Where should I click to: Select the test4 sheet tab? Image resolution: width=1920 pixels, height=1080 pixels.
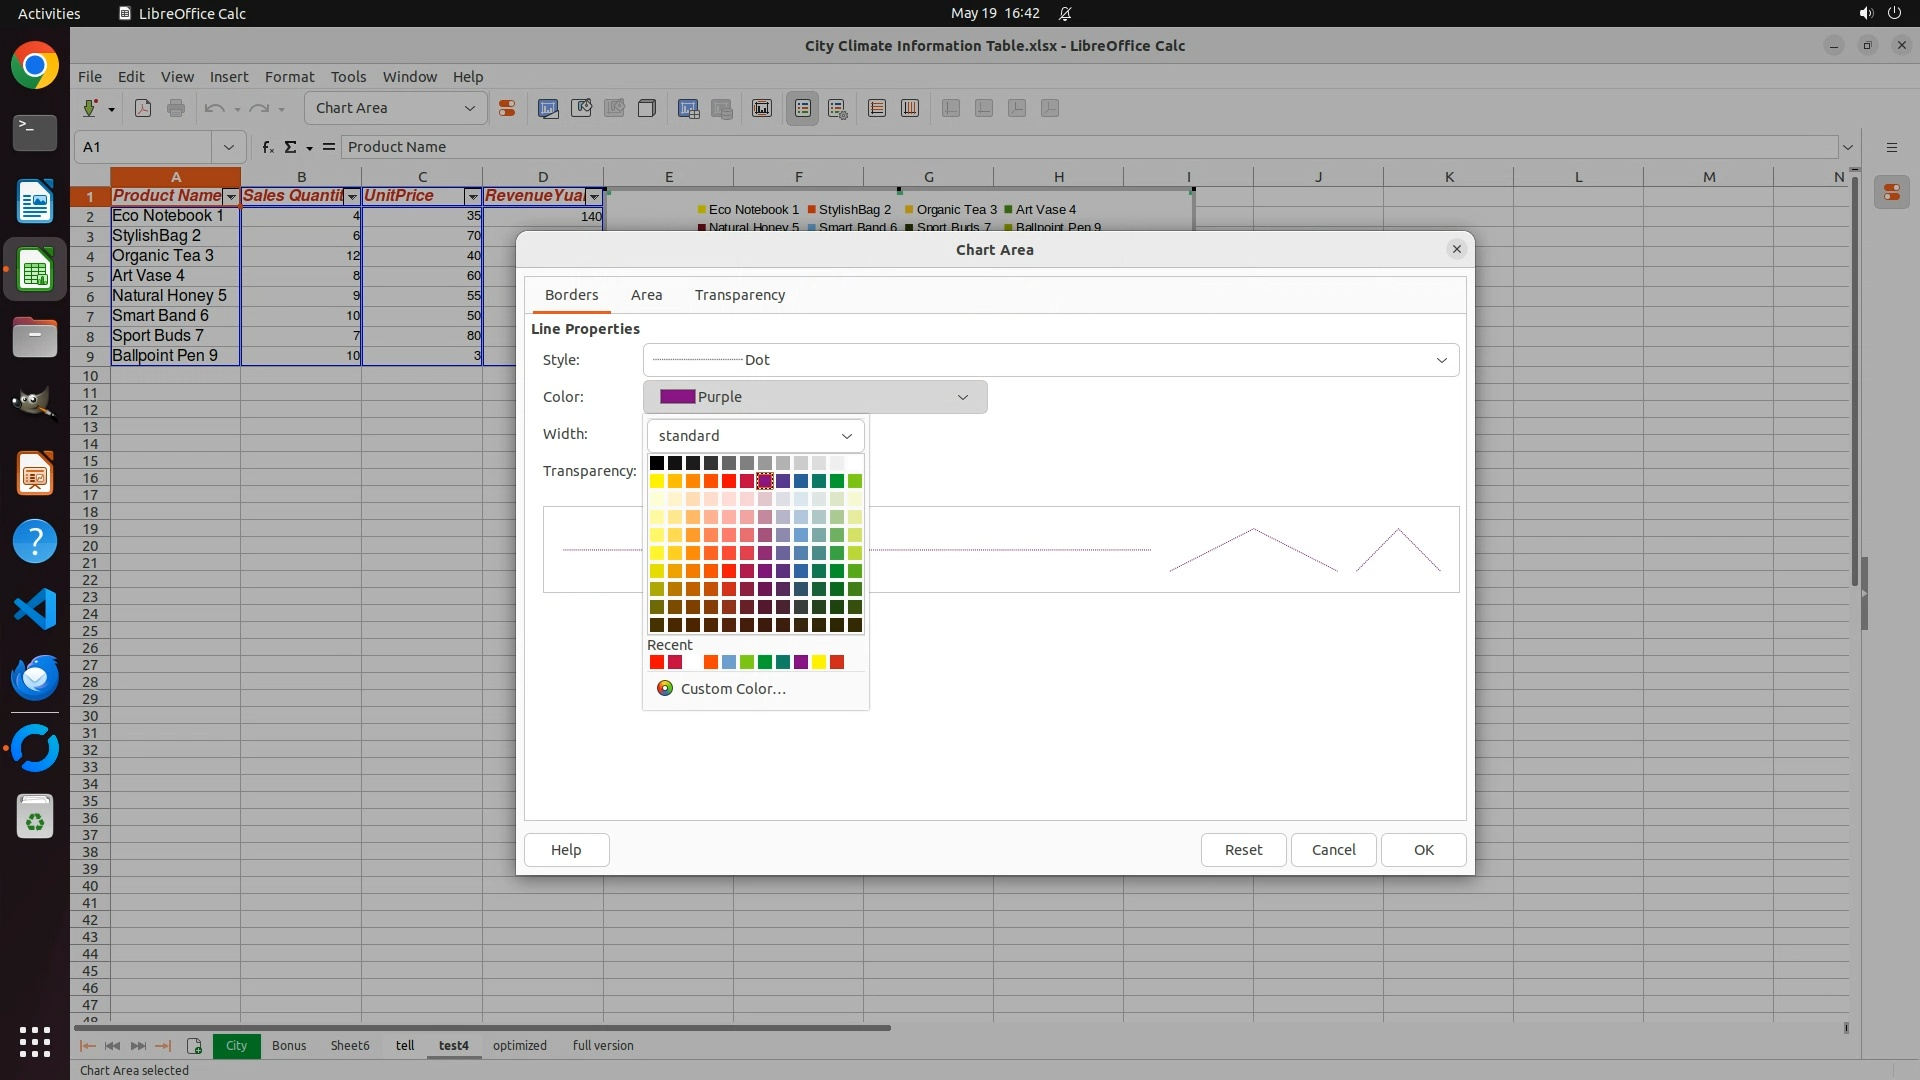[453, 1046]
